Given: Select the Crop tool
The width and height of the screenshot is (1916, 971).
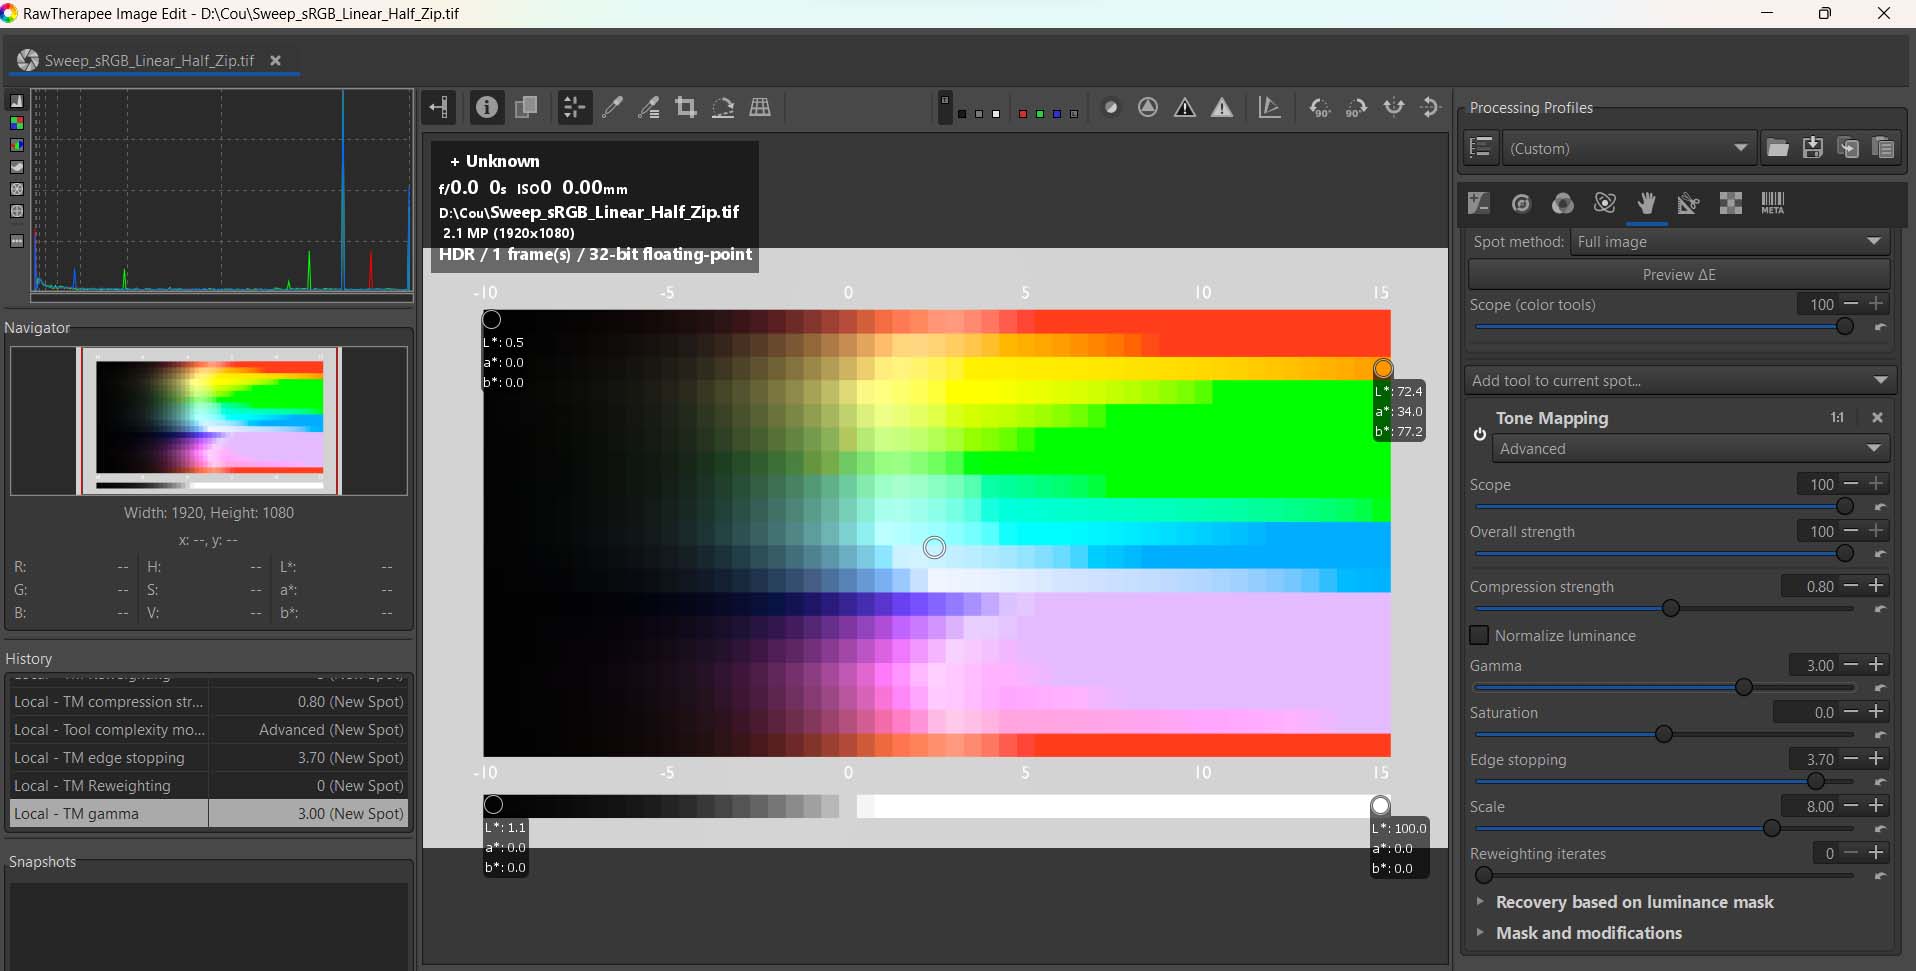Looking at the screenshot, I should (x=686, y=107).
